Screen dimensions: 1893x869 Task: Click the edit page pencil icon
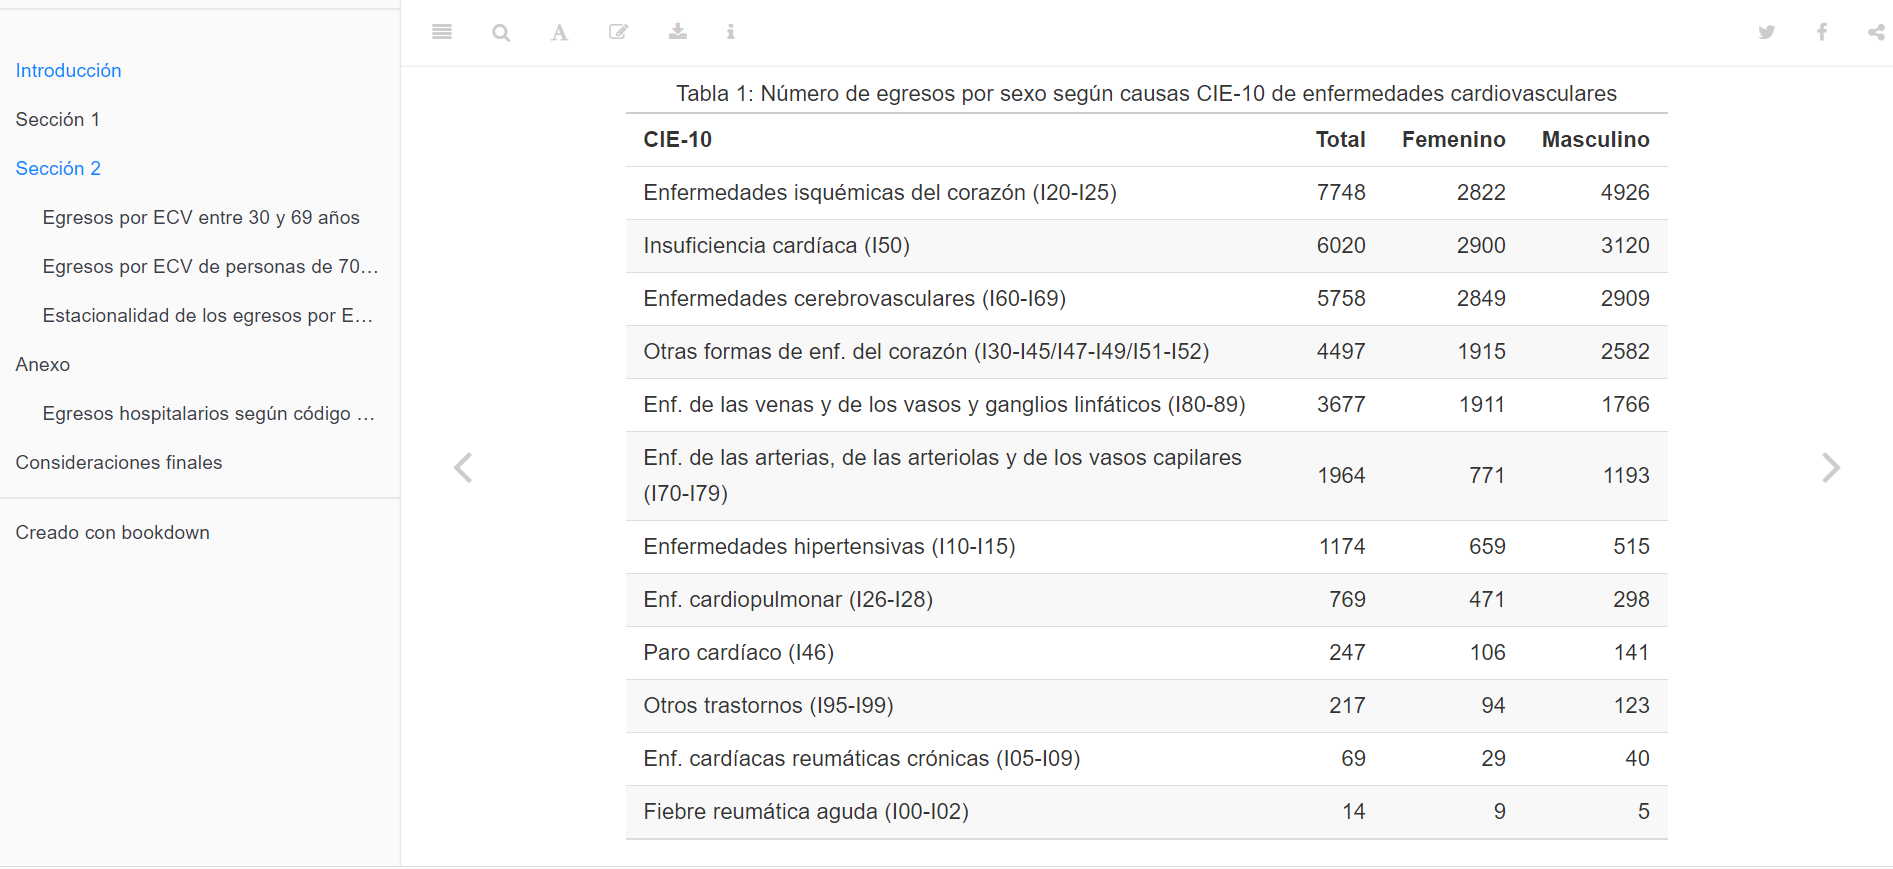[619, 32]
